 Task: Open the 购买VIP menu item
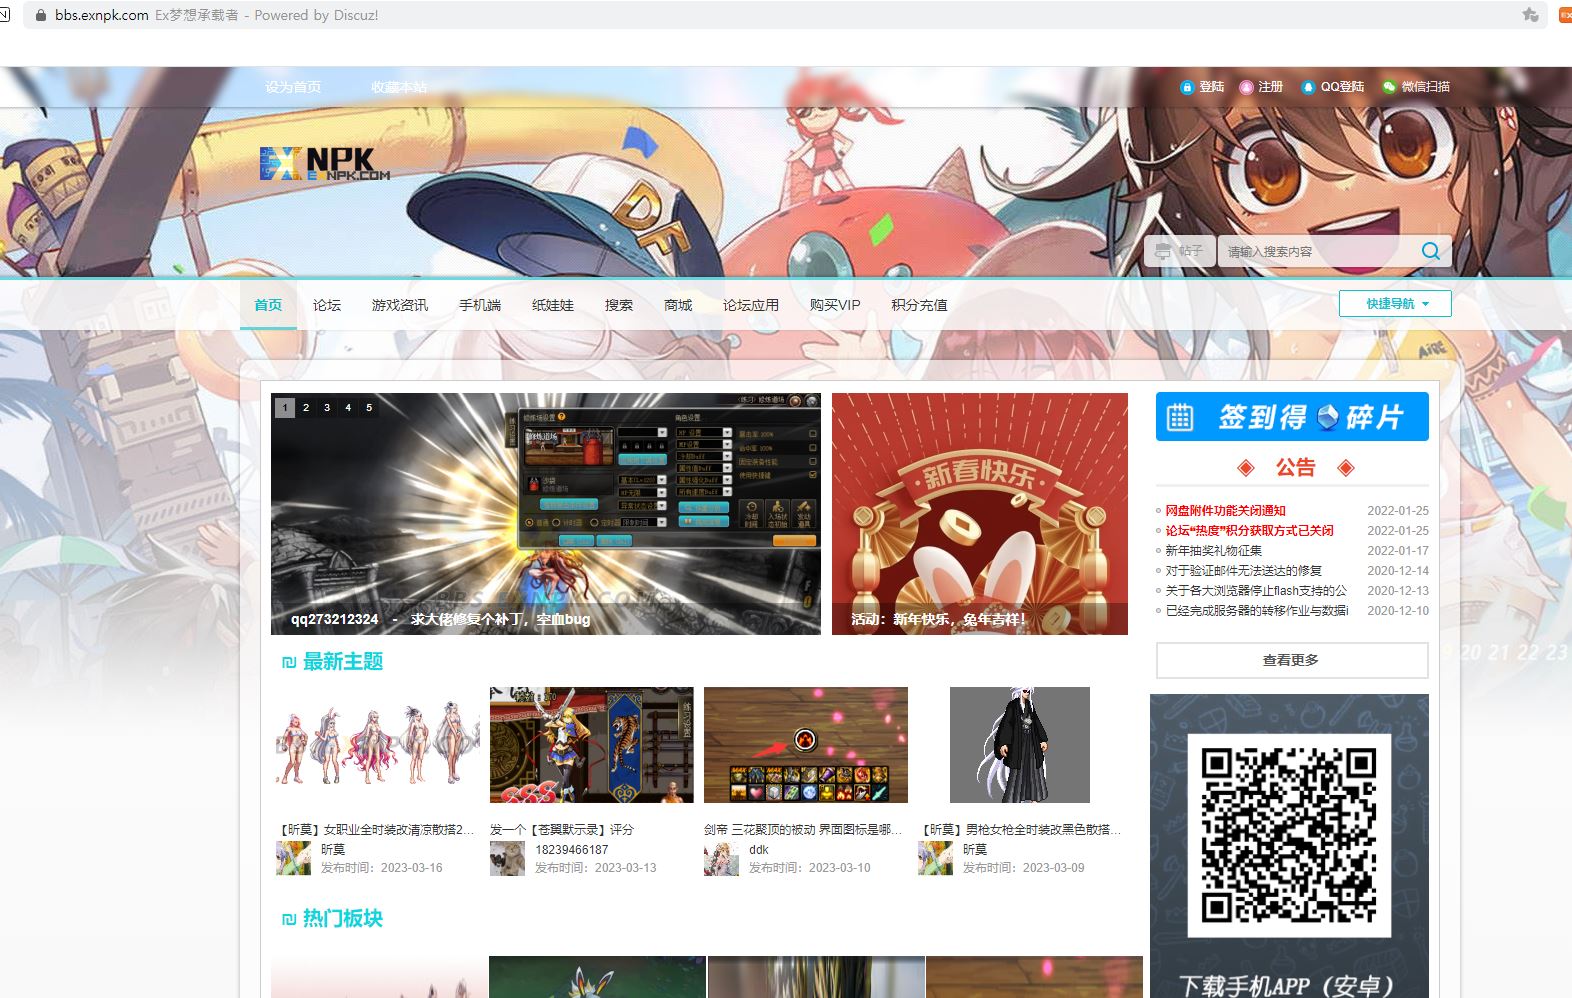click(834, 305)
